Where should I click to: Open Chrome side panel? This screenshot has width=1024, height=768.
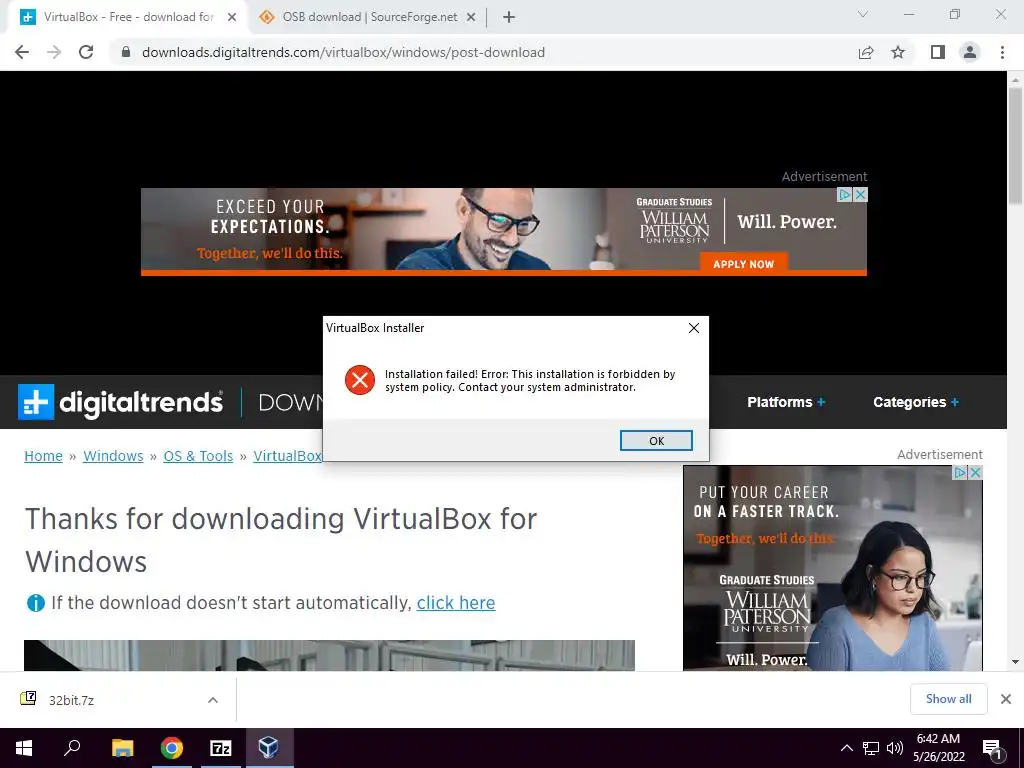(938, 52)
